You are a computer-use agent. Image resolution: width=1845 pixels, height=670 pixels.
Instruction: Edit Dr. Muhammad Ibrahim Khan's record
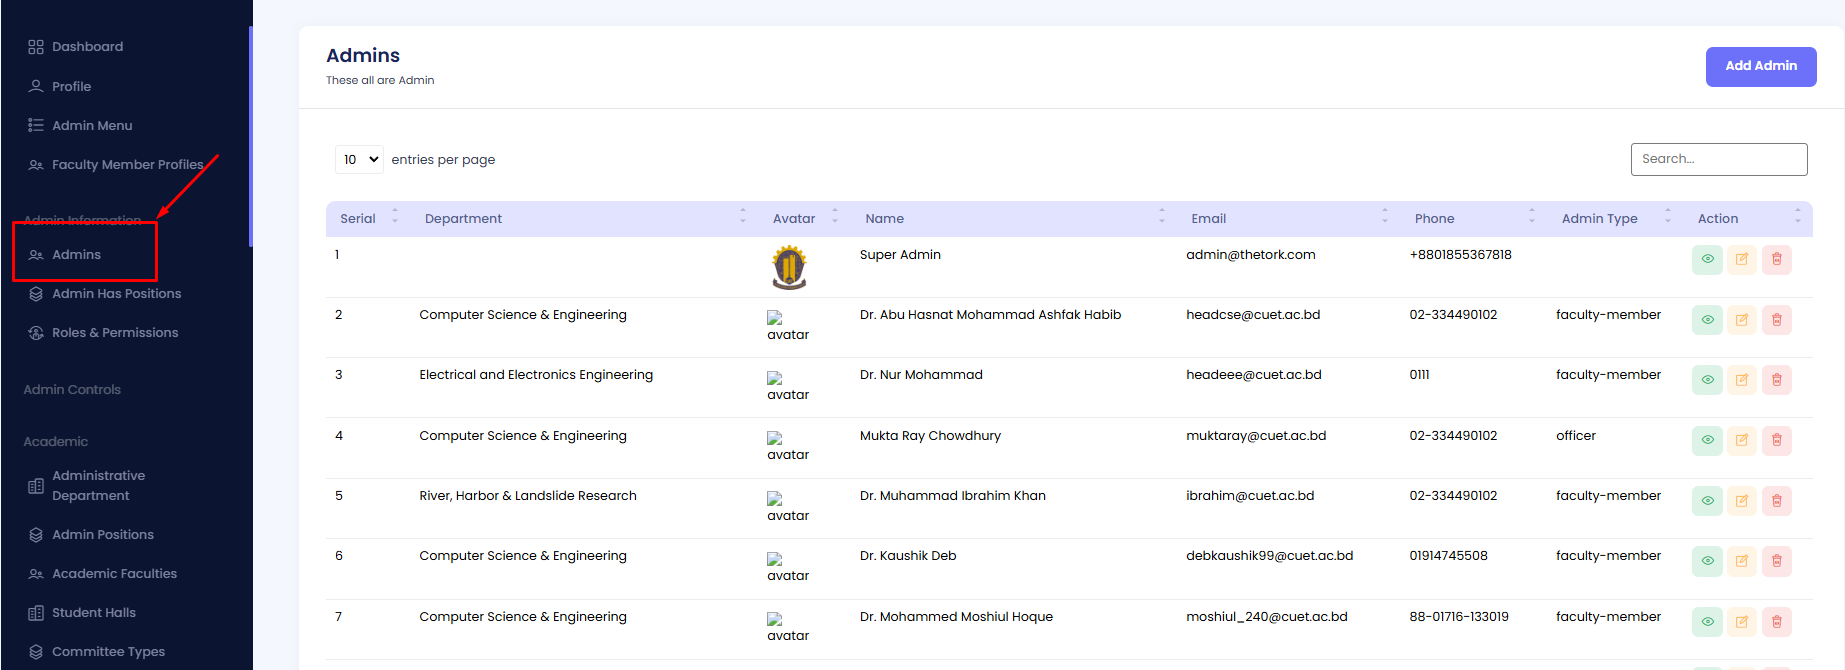click(x=1741, y=500)
